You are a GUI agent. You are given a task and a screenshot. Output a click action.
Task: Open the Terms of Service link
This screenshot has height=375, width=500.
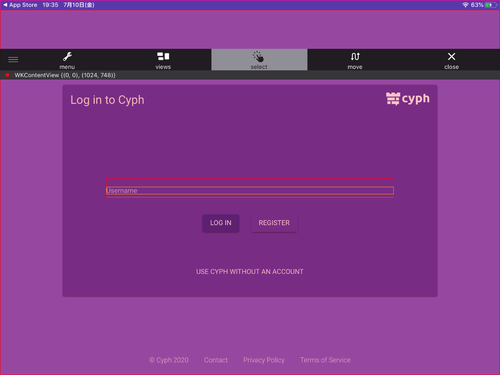tap(325, 360)
